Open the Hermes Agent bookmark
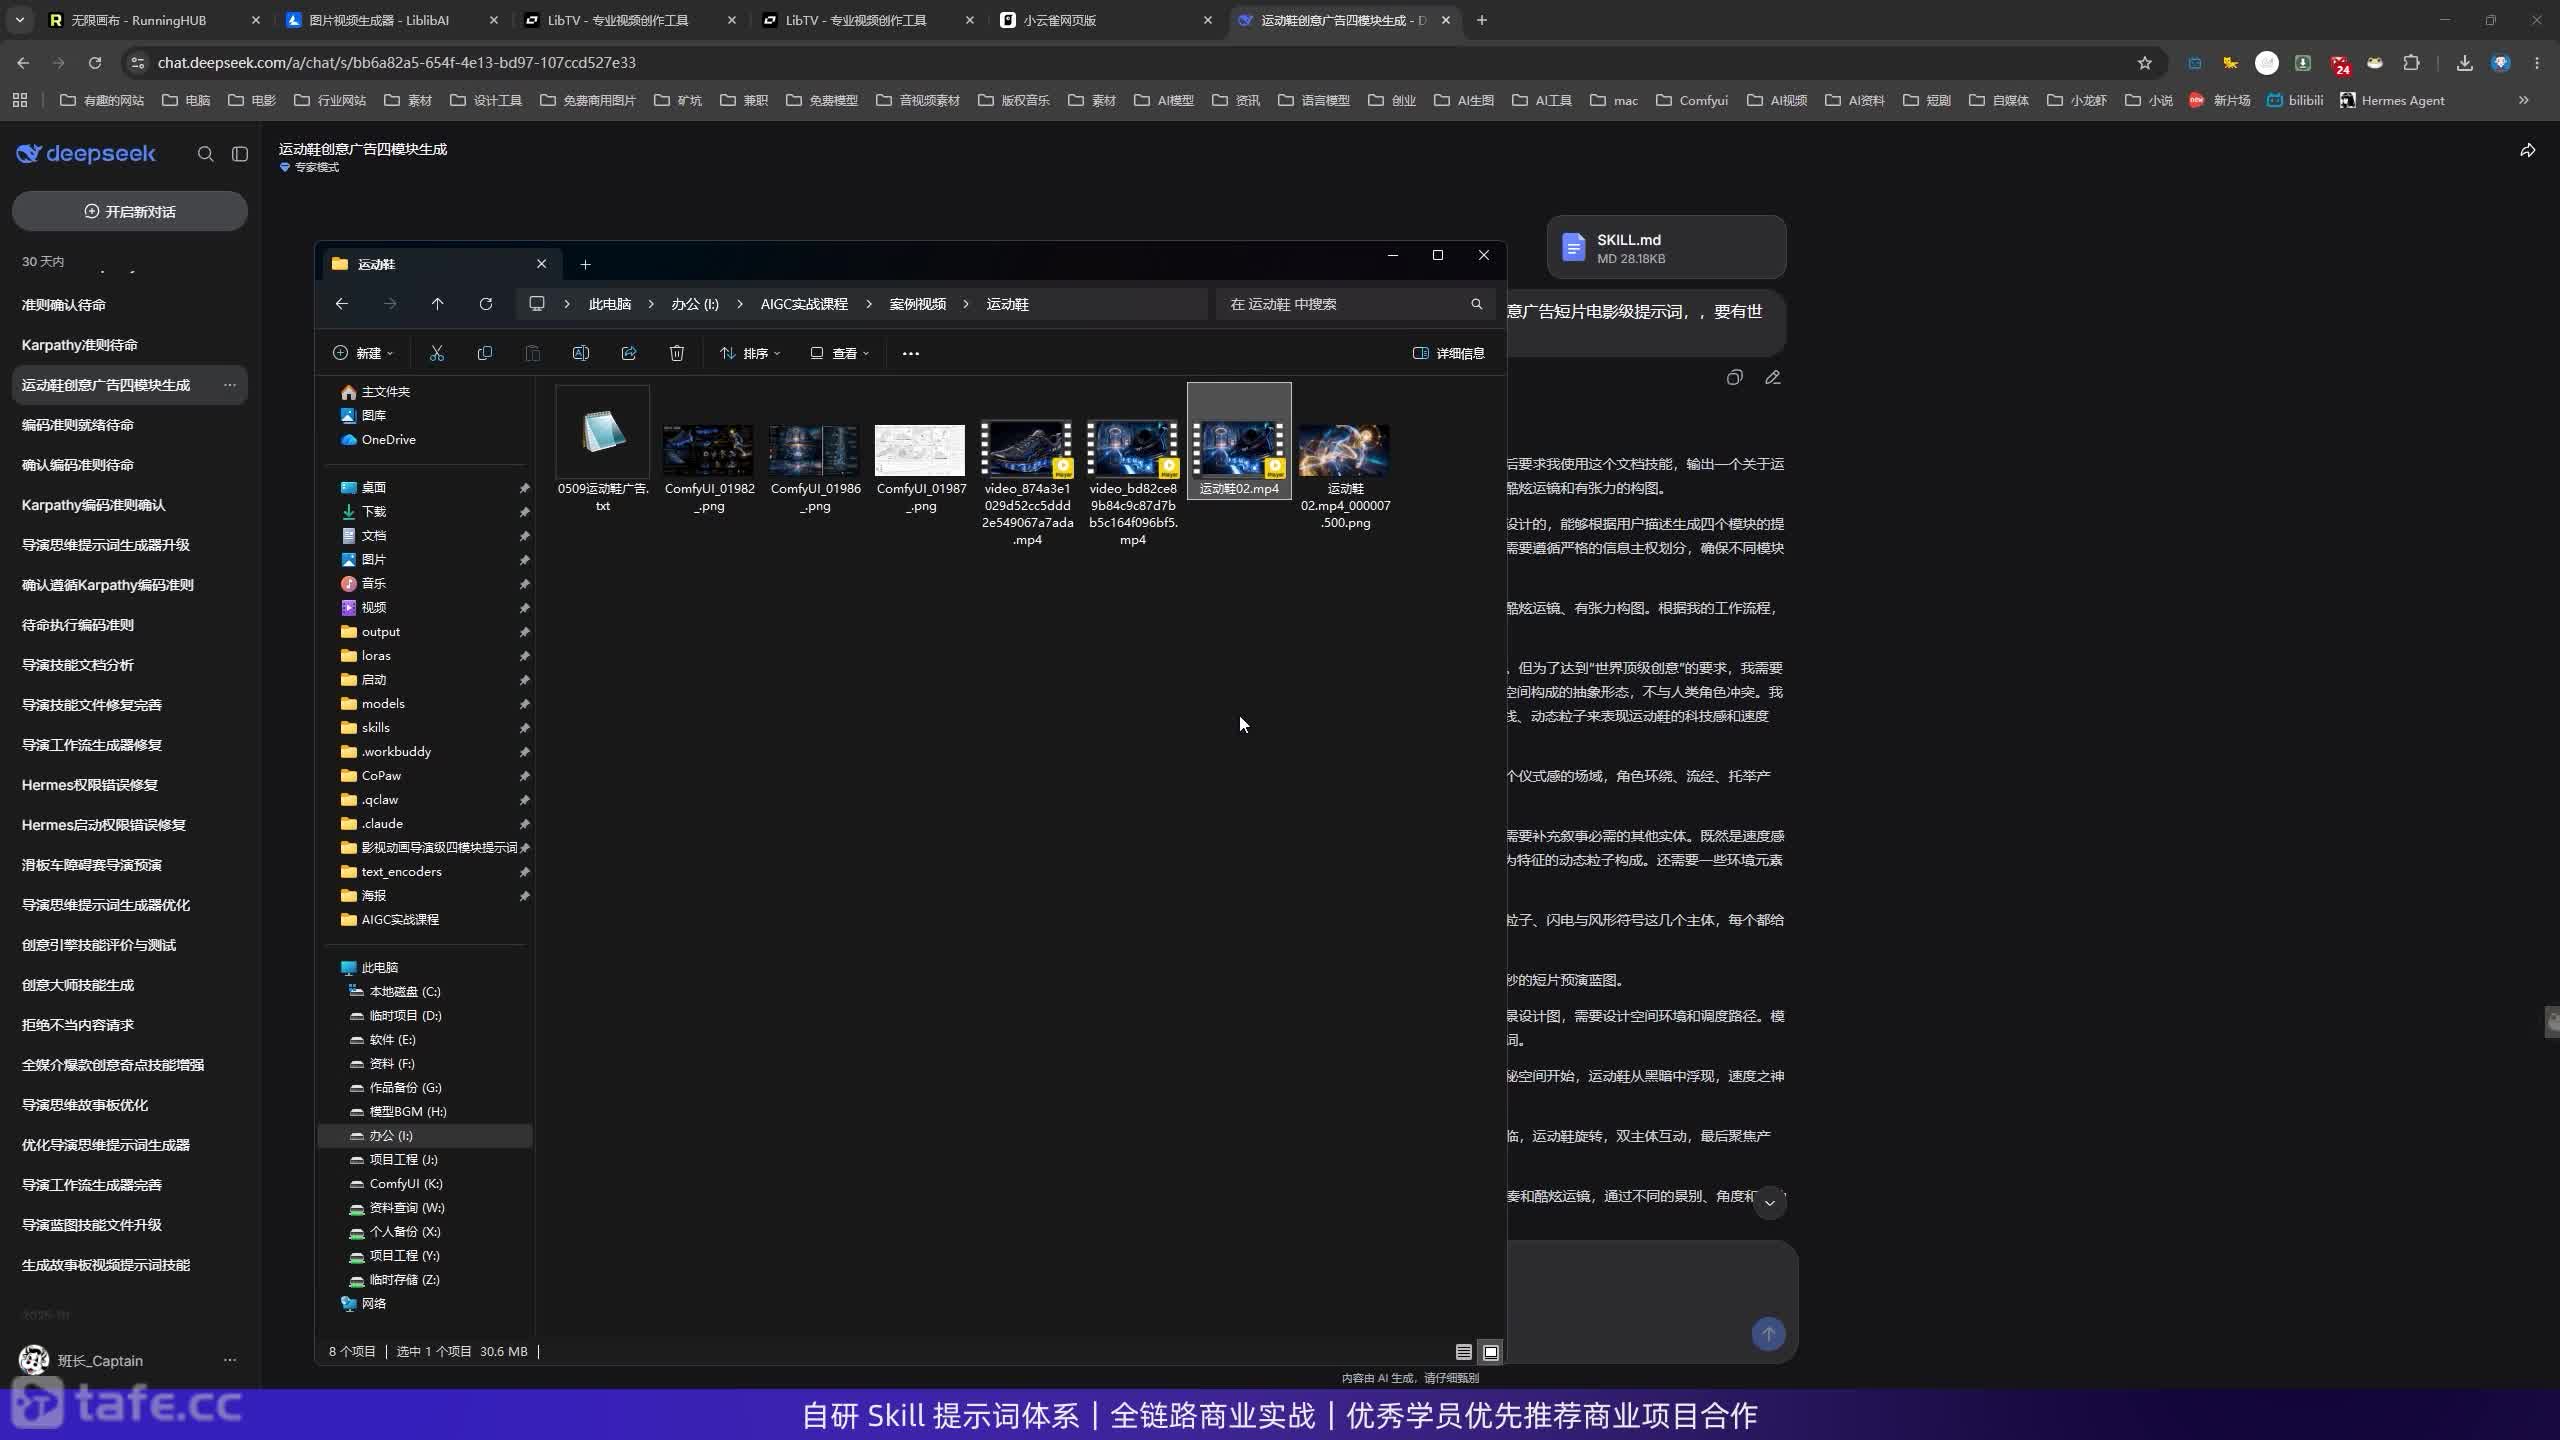This screenshot has height=1440, width=2560. click(x=2392, y=100)
